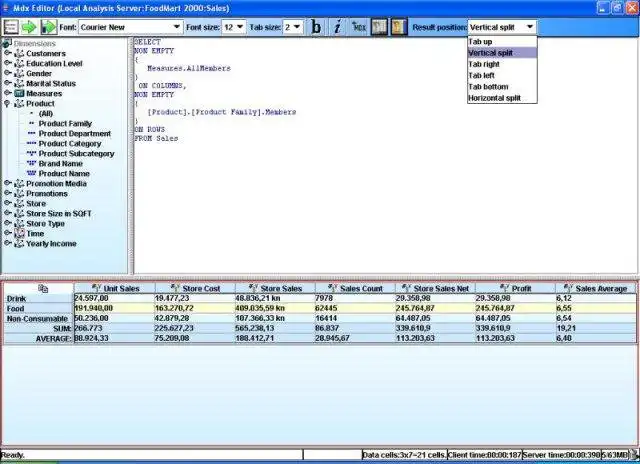
Task: Expand the Customers dimension node
Action: pos(8,53)
